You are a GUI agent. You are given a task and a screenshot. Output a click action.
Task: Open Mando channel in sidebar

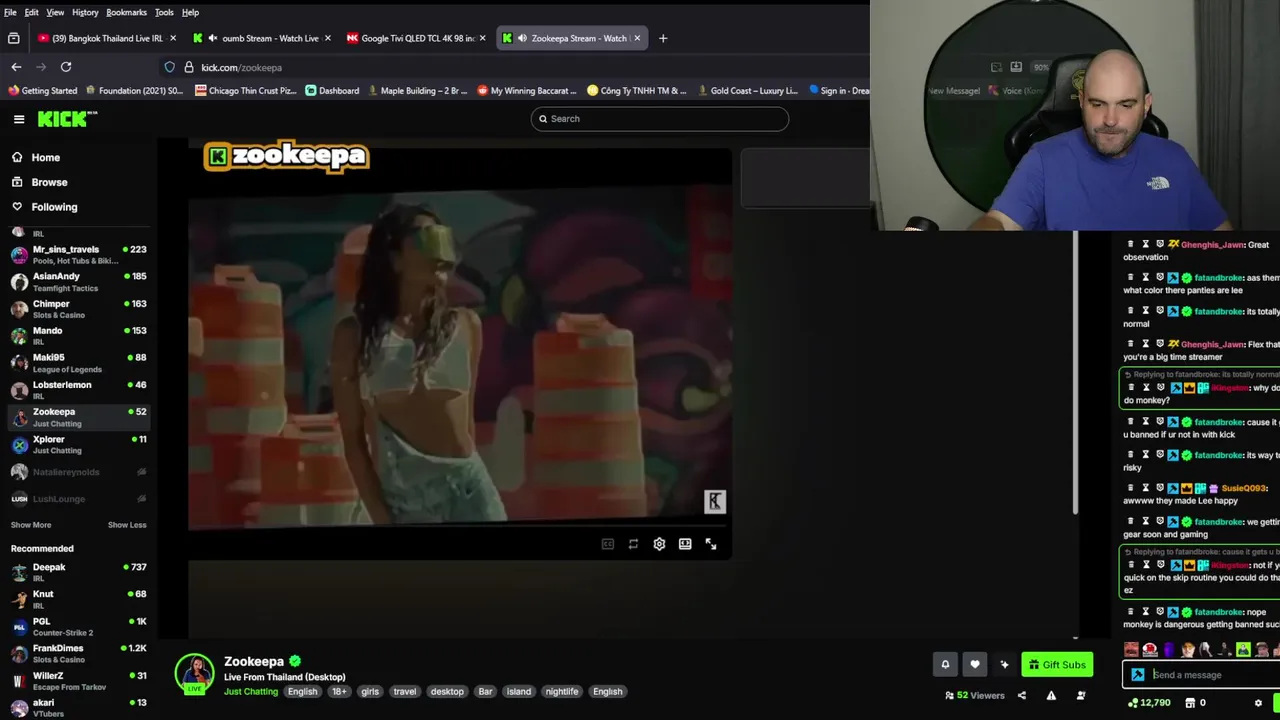(x=78, y=336)
